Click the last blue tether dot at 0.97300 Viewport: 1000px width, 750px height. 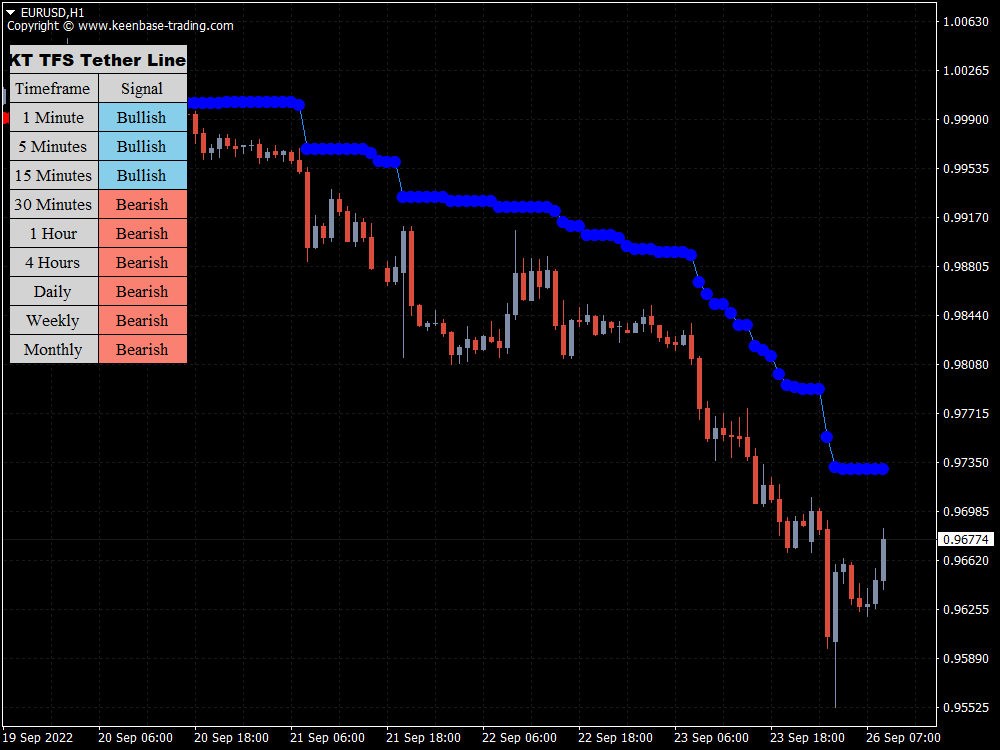point(883,469)
